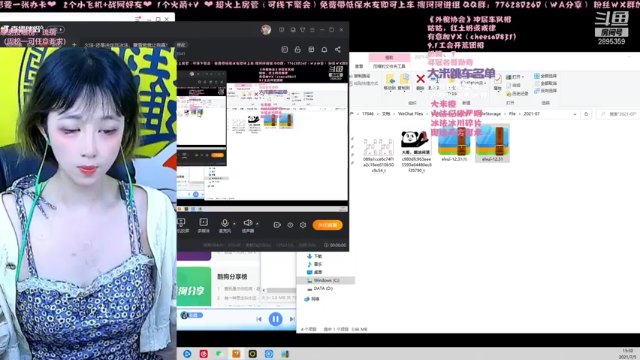This screenshot has width=640, height=360.
Task: Click the file explorer search field
Action: (x=617, y=114)
